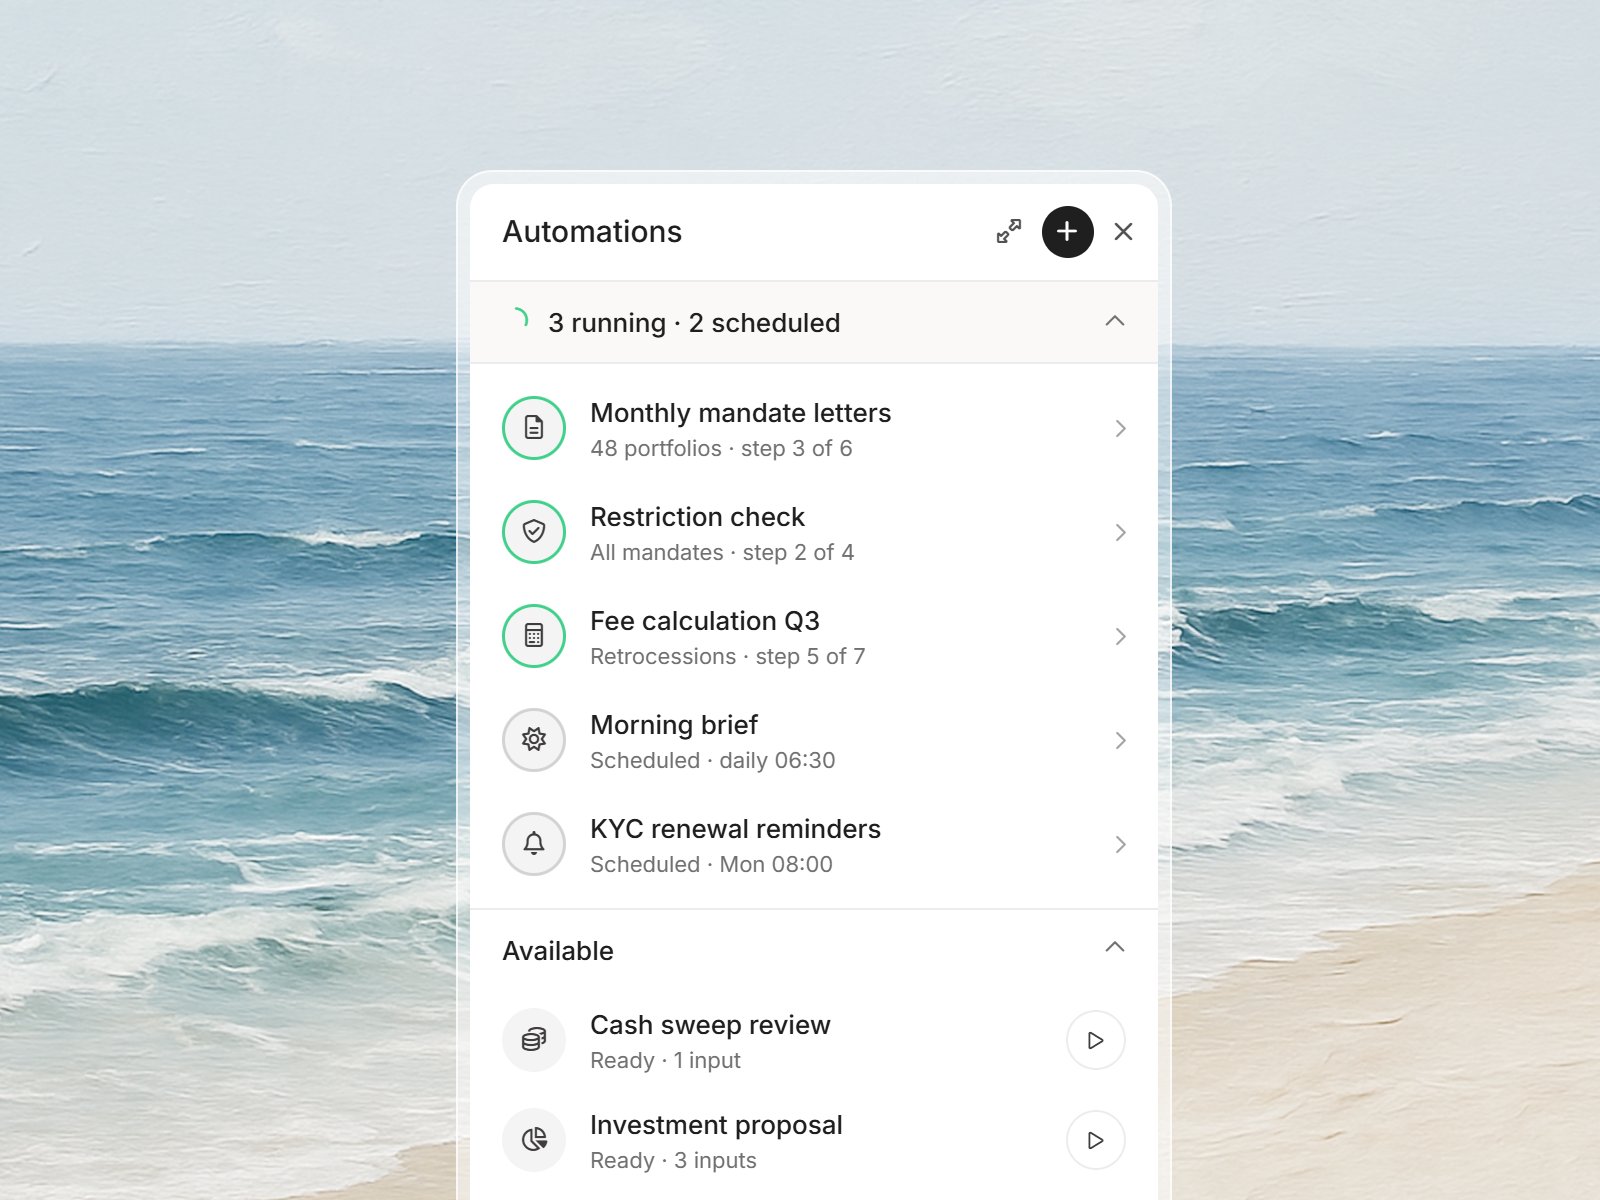1600x1200 pixels.
Task: Click the expand panel arrows icon
Action: click(x=1009, y=231)
